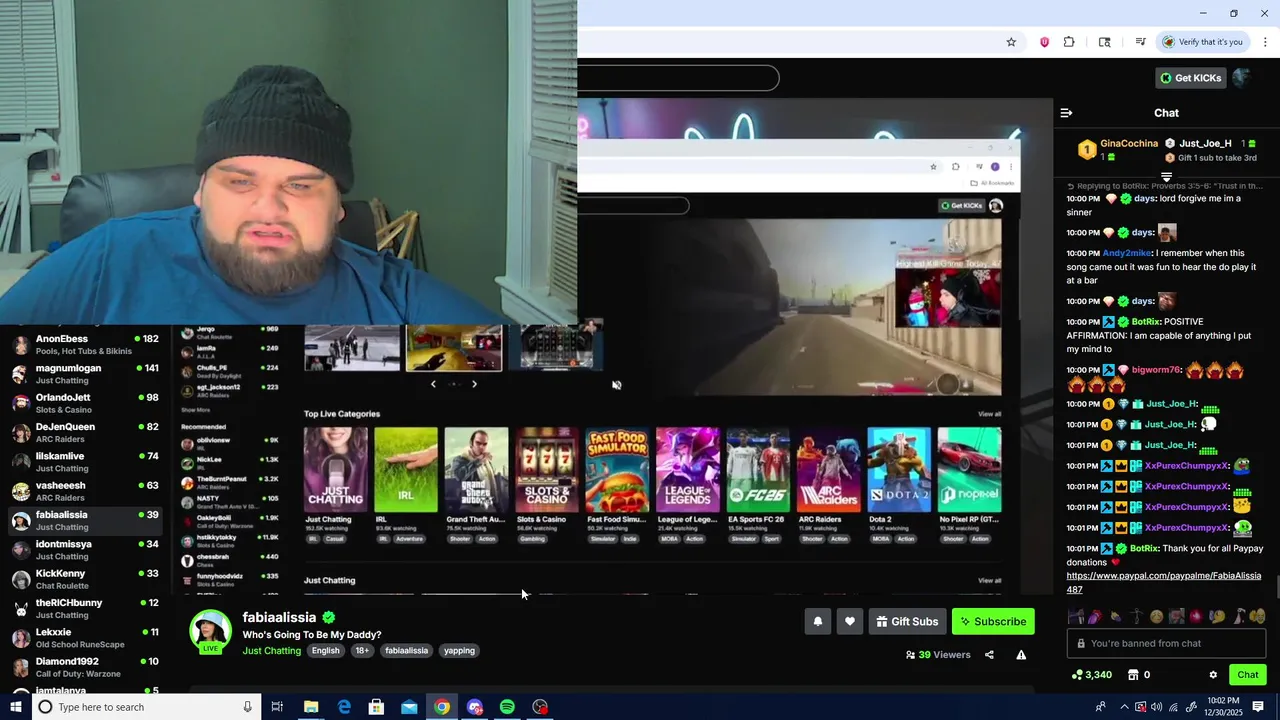Open DeJenQueen channel in sidebar
Image resolution: width=1280 pixels, height=720 pixels.
pyautogui.click(x=84, y=433)
